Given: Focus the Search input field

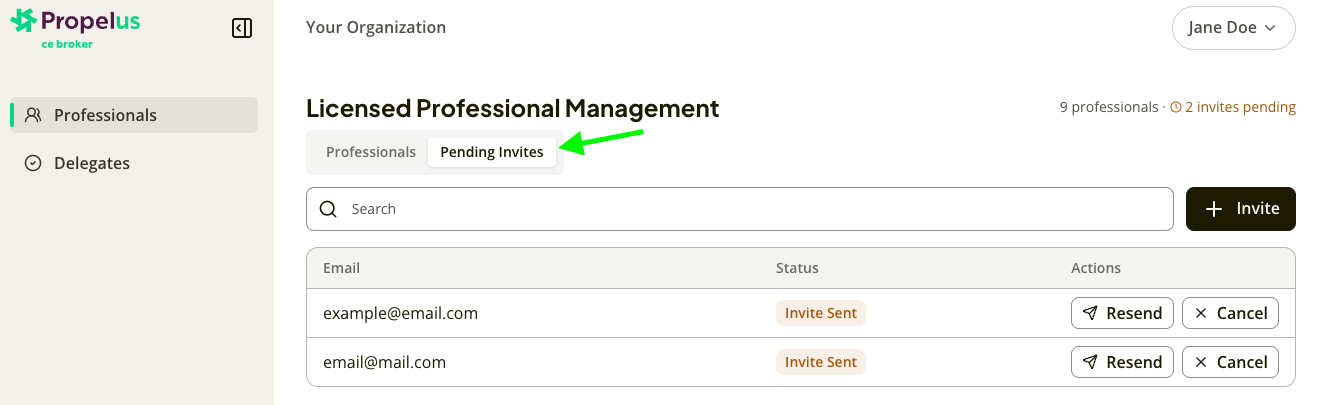Looking at the screenshot, I should (x=740, y=209).
